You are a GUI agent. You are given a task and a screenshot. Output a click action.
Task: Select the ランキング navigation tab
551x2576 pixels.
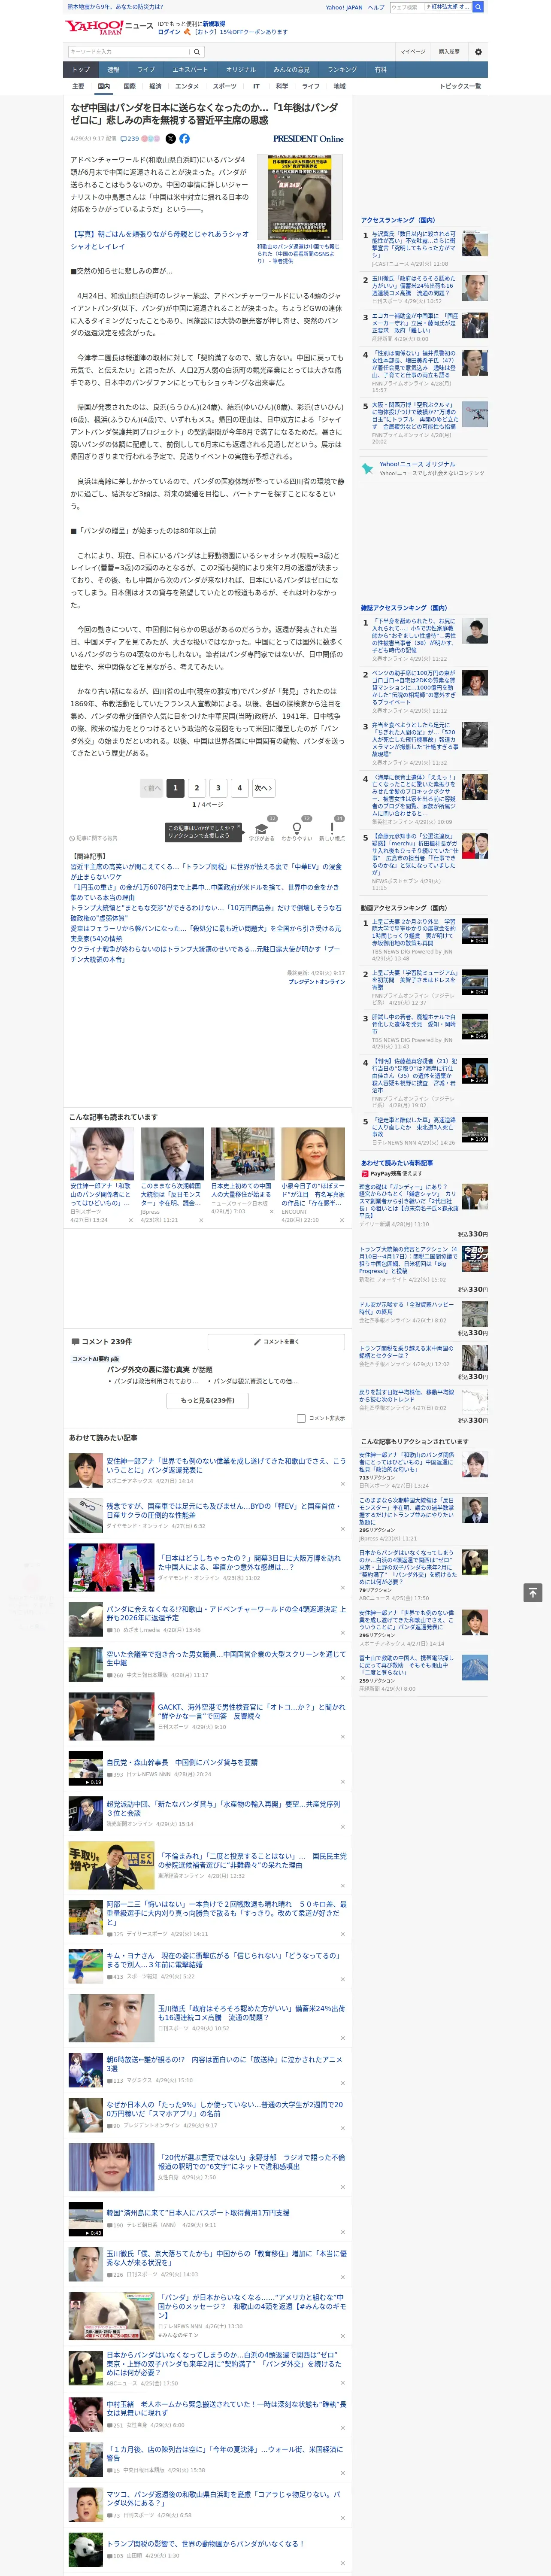point(342,69)
